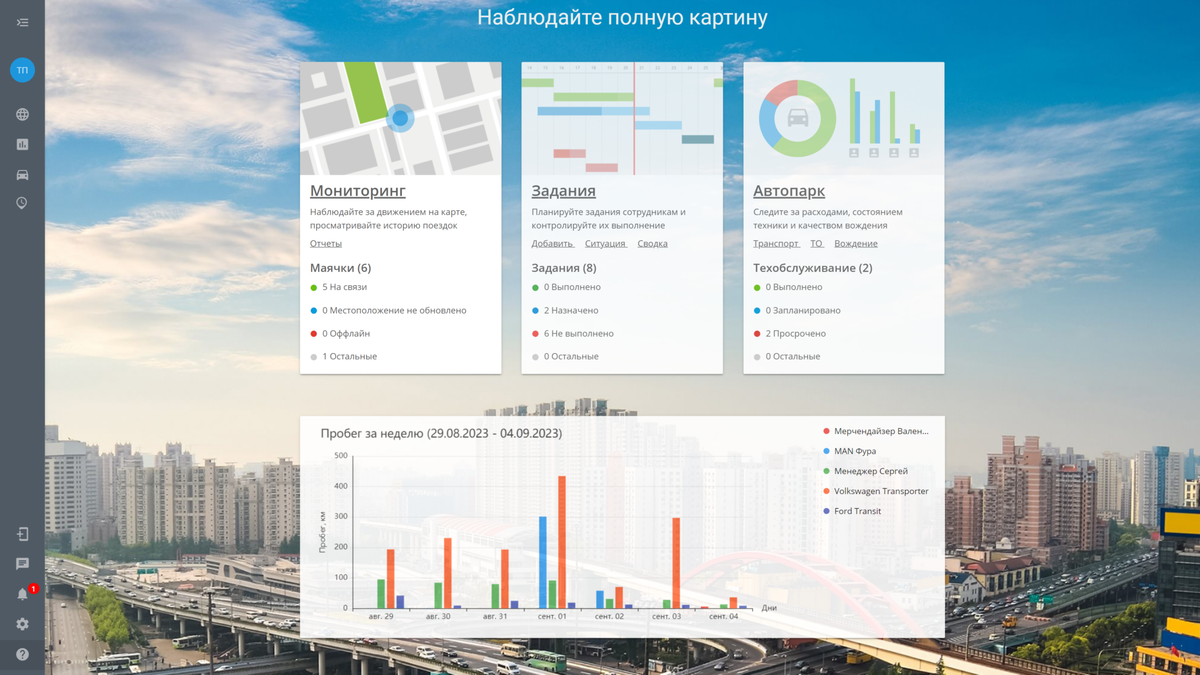The image size is (1200, 675).
Task: Click the Ситуация link
Action: tap(606, 243)
